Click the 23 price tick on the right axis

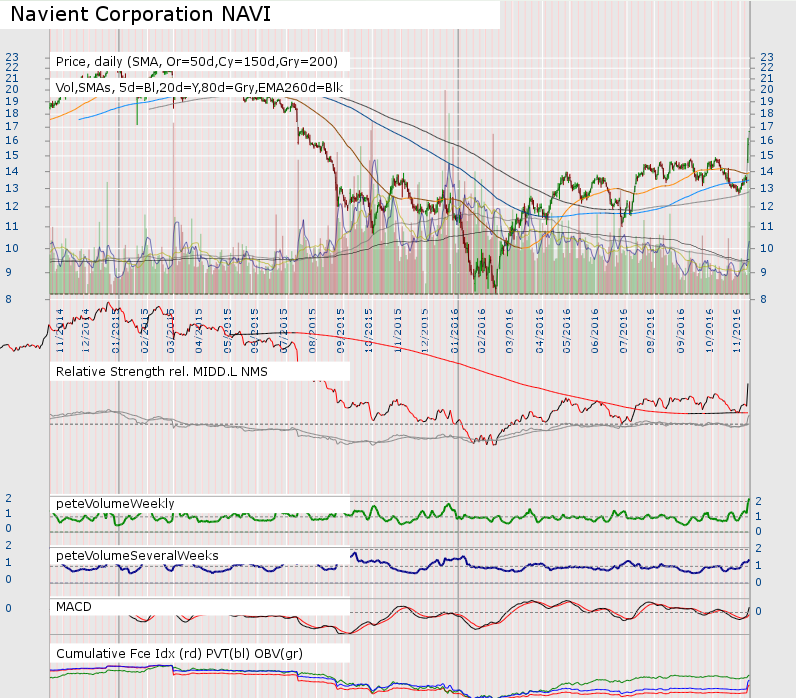point(767,57)
